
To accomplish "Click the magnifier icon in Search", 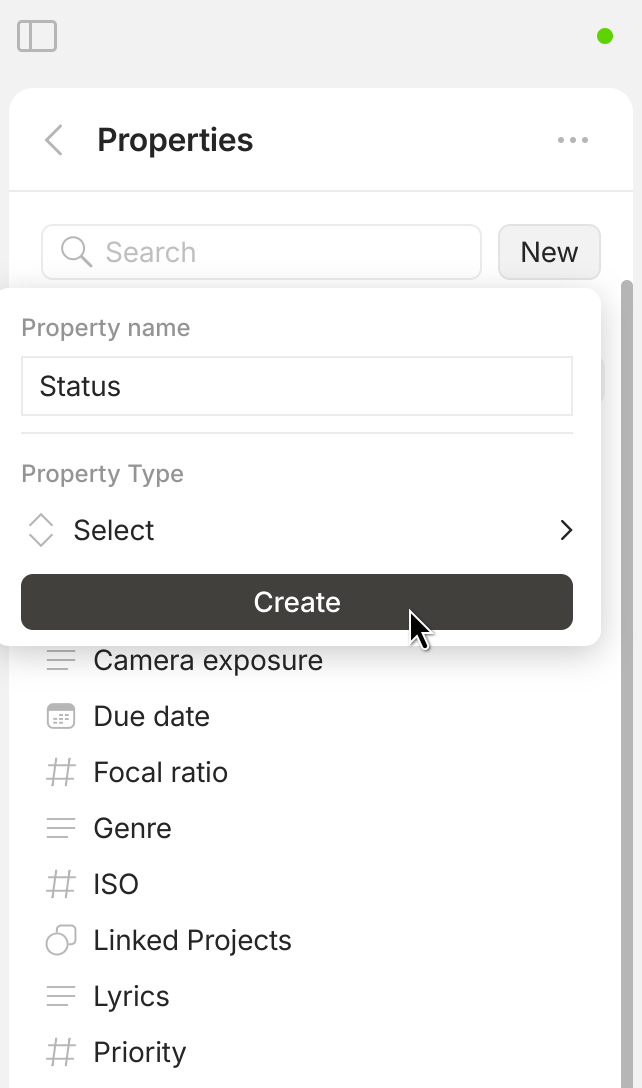I will (x=76, y=252).
